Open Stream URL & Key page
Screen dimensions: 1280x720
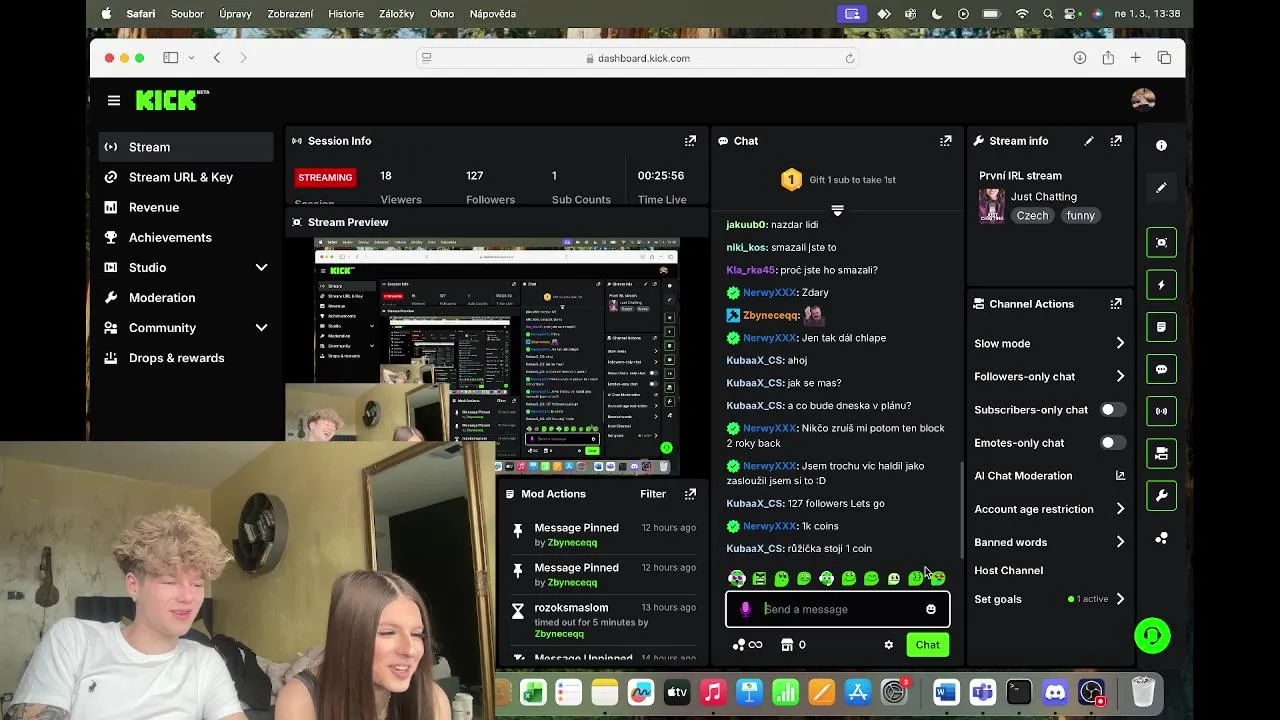tap(186, 177)
